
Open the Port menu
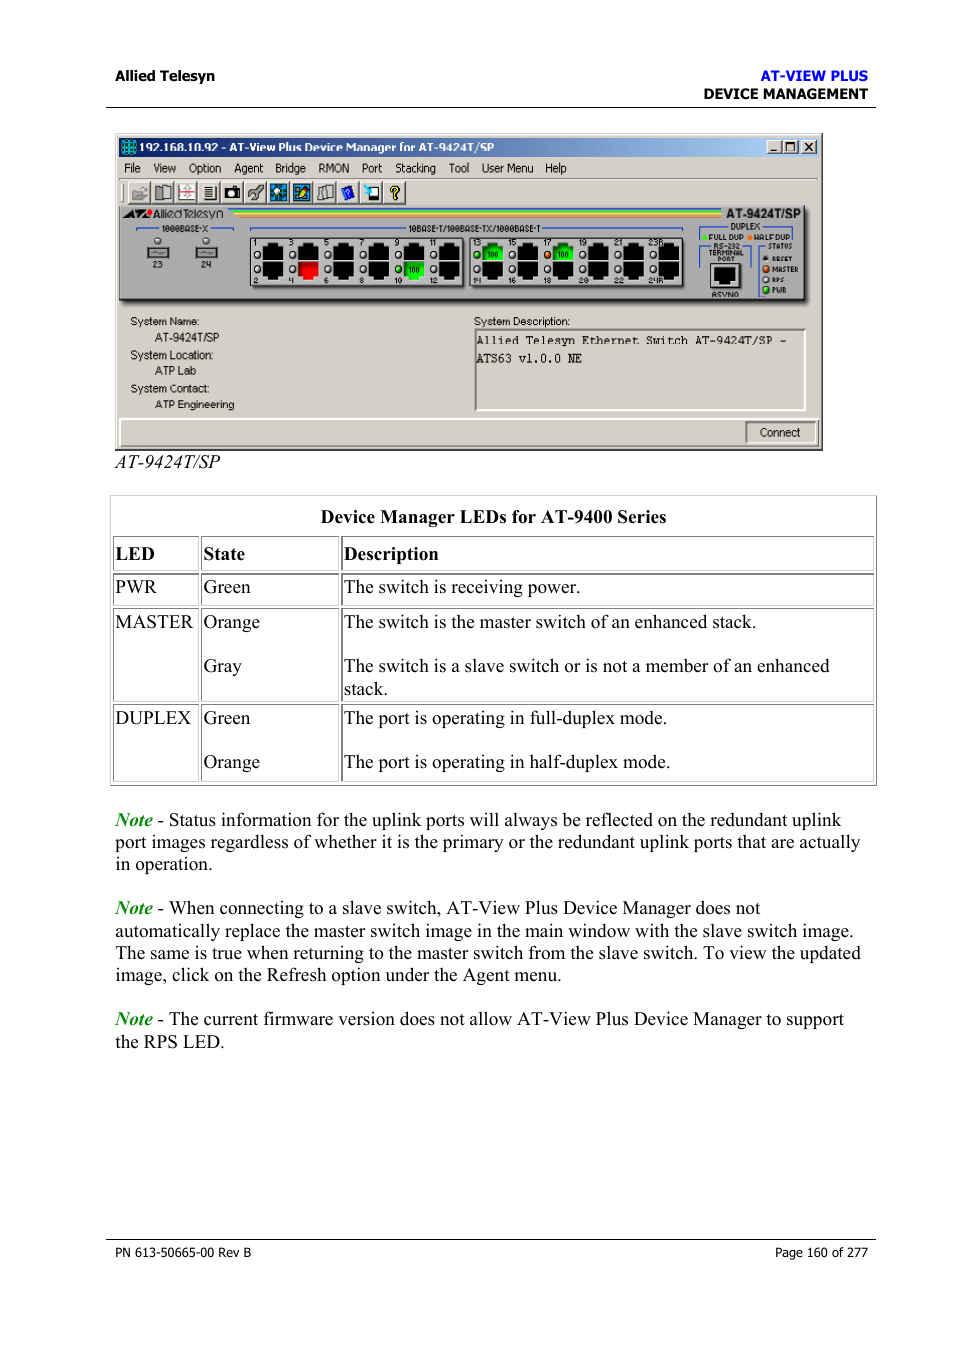[x=372, y=168]
